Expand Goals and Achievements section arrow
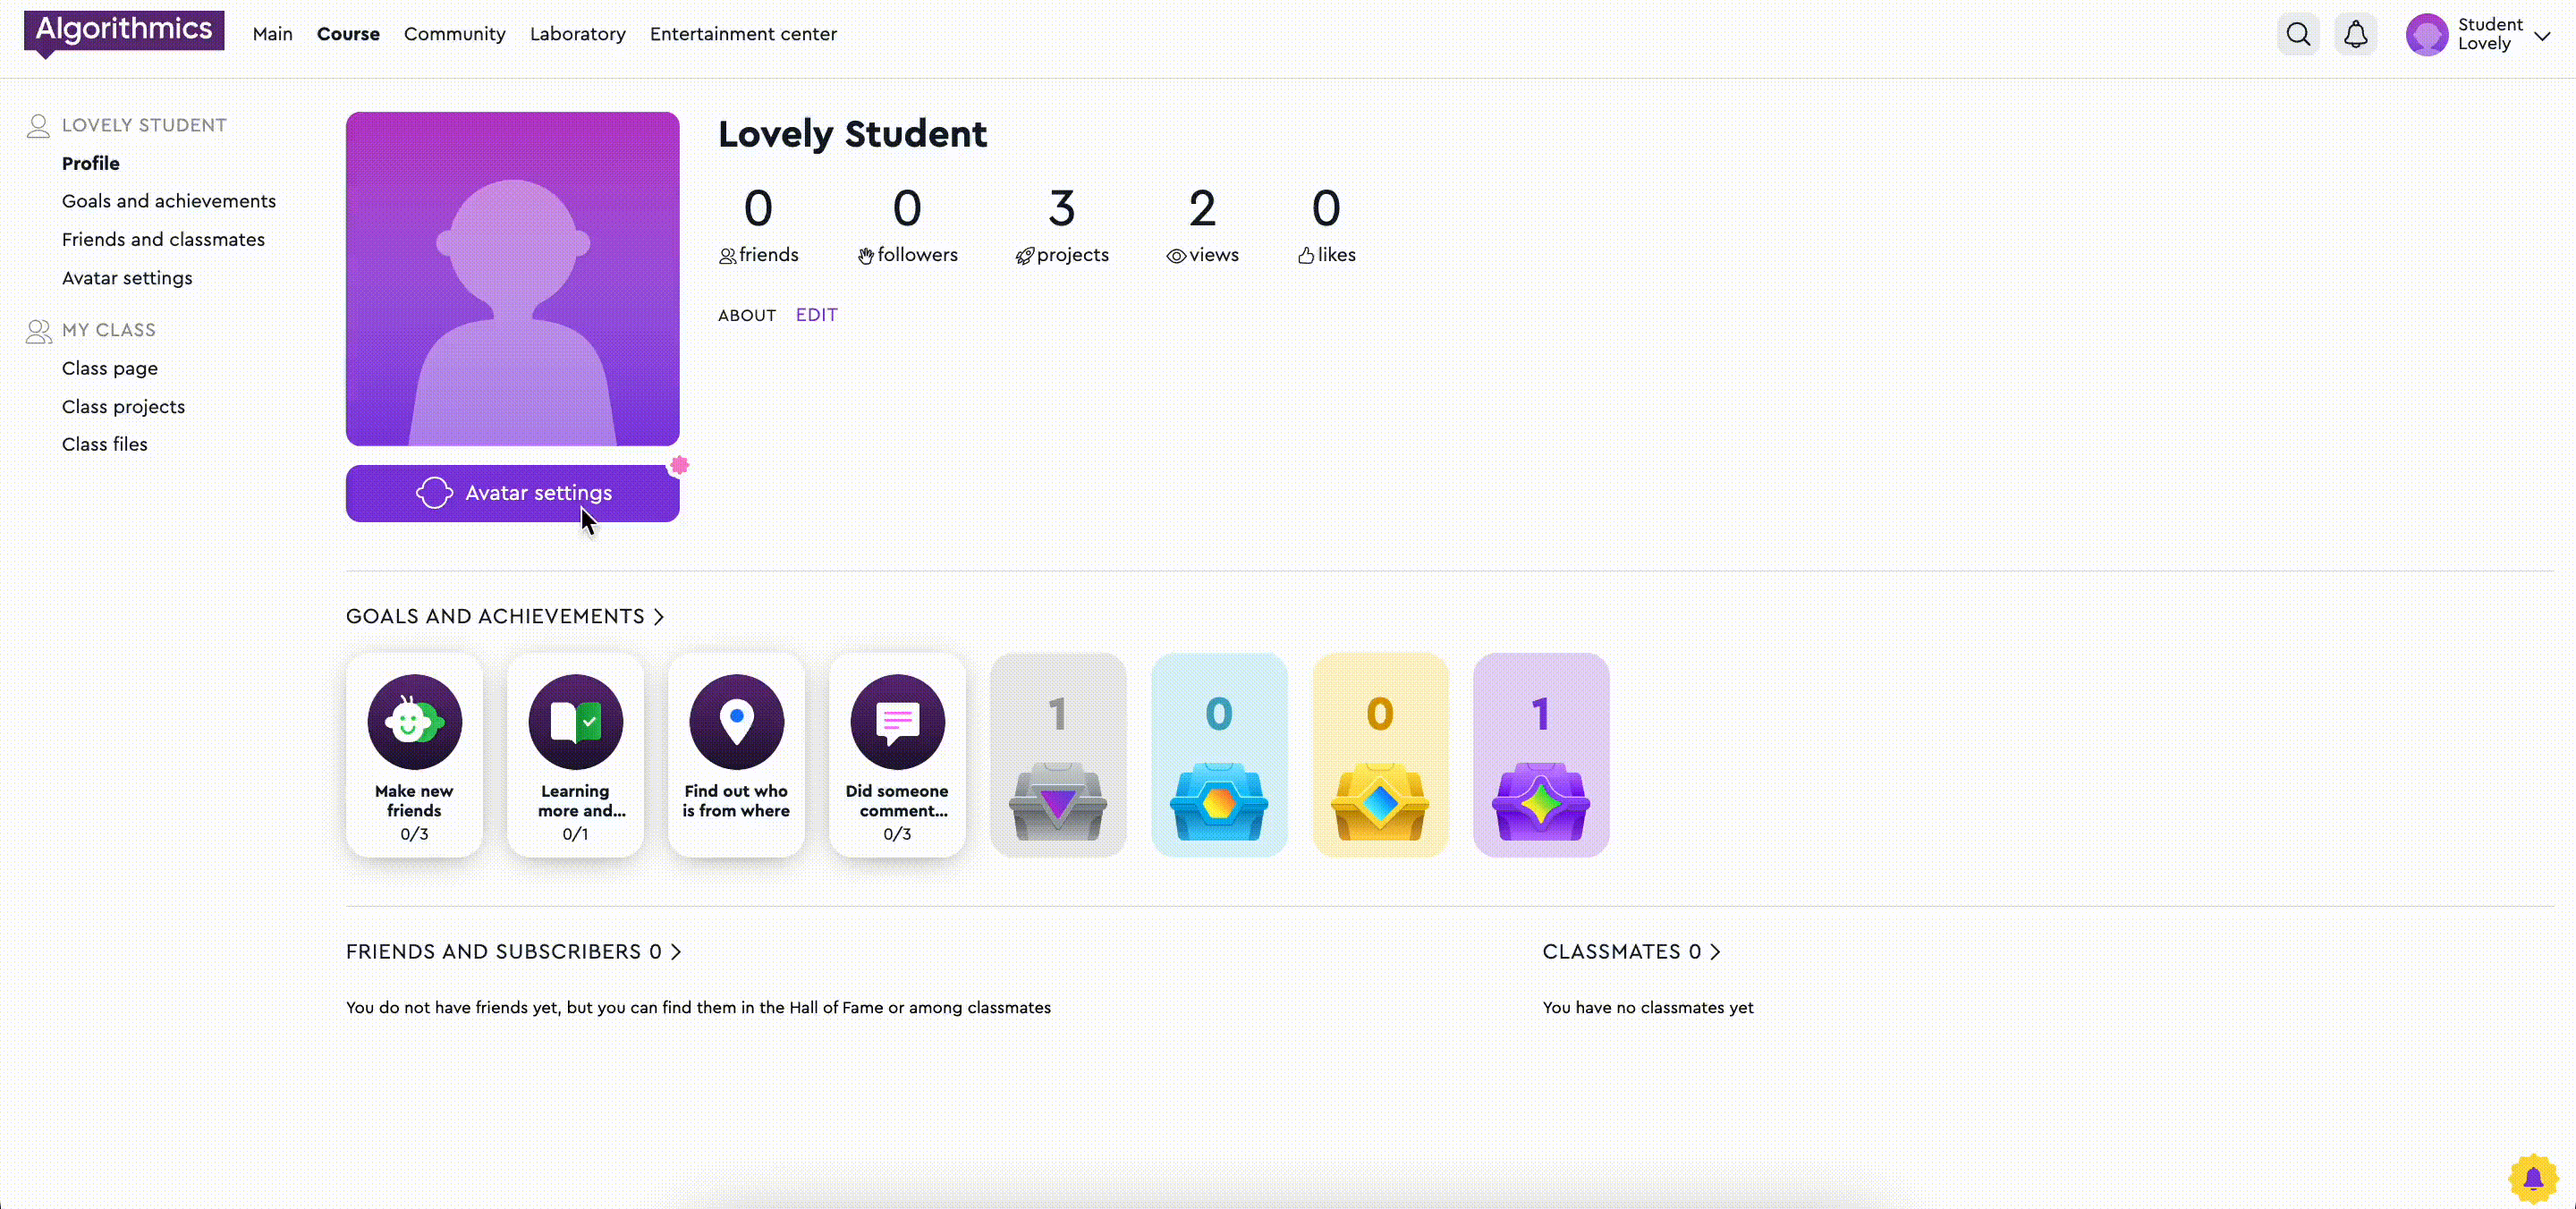The height and width of the screenshot is (1209, 2576). pyautogui.click(x=659, y=617)
